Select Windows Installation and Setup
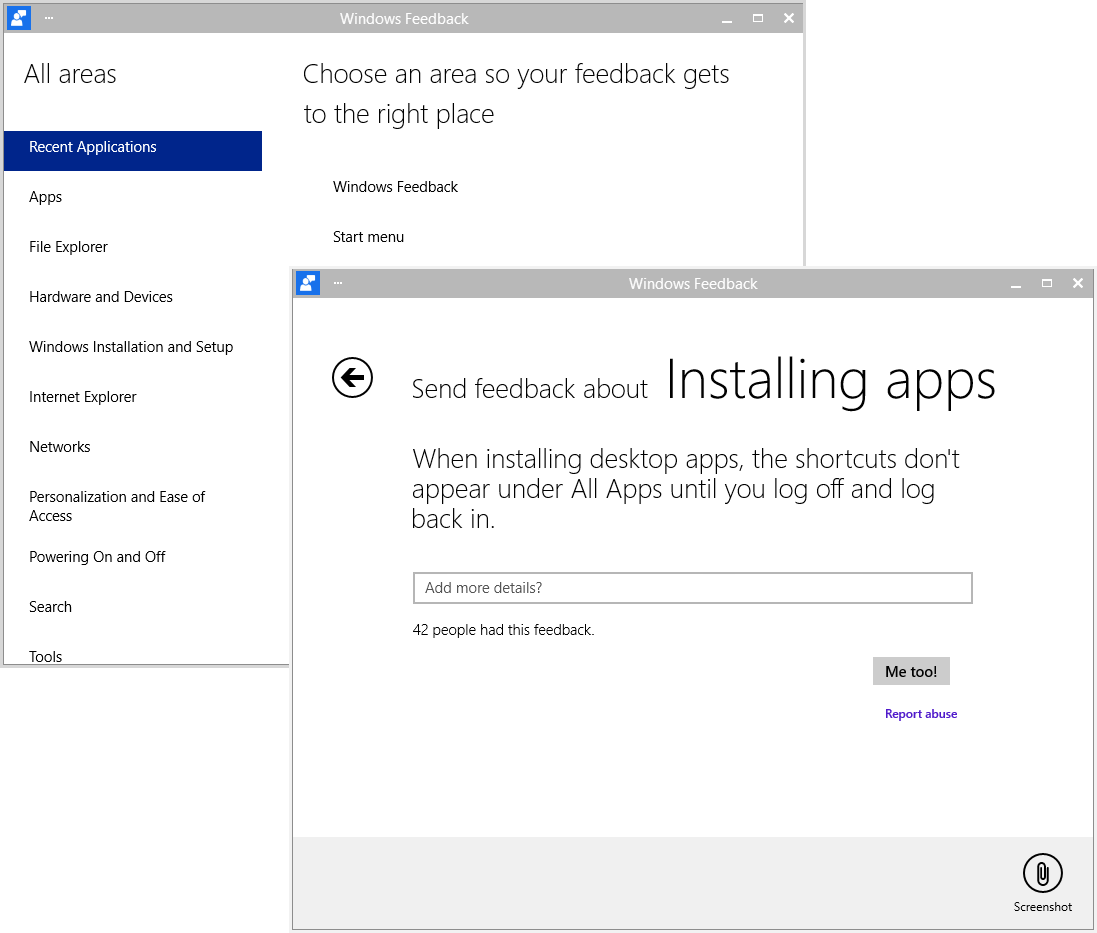This screenshot has width=1097, height=933. coord(133,347)
